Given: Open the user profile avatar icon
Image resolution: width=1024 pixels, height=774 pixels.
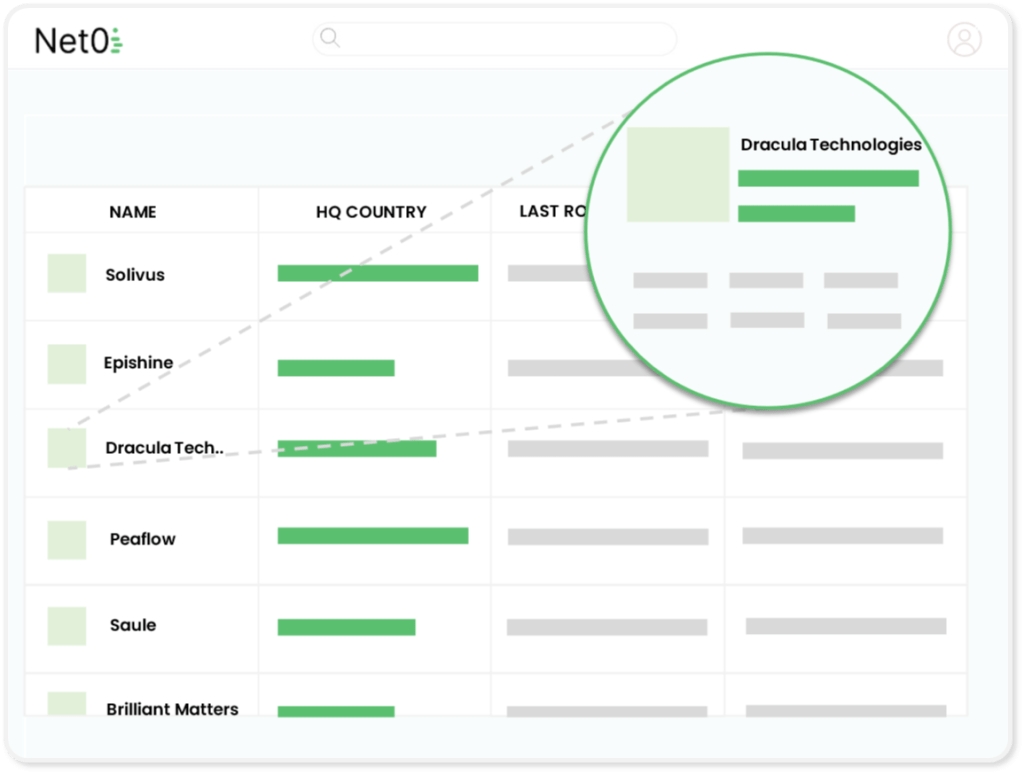Looking at the screenshot, I should (963, 40).
